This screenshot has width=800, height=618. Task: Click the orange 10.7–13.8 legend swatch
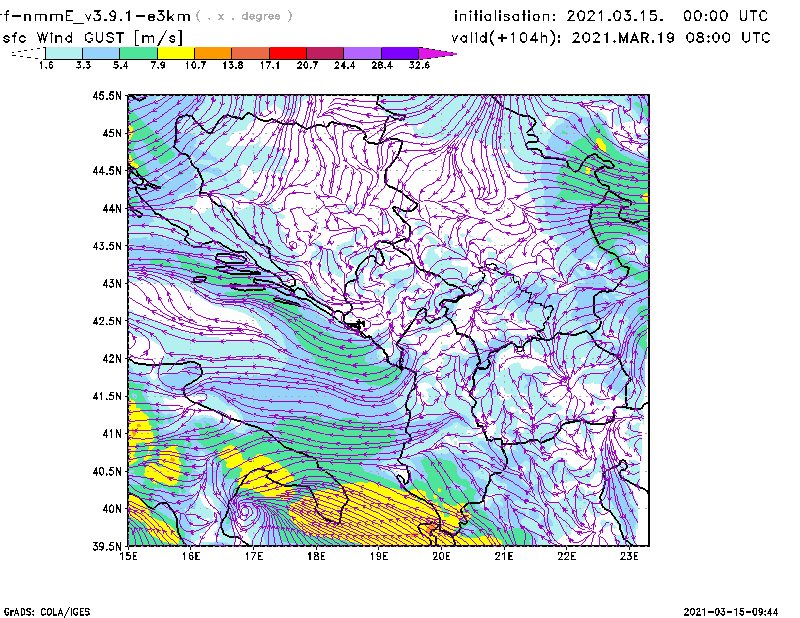(213, 53)
